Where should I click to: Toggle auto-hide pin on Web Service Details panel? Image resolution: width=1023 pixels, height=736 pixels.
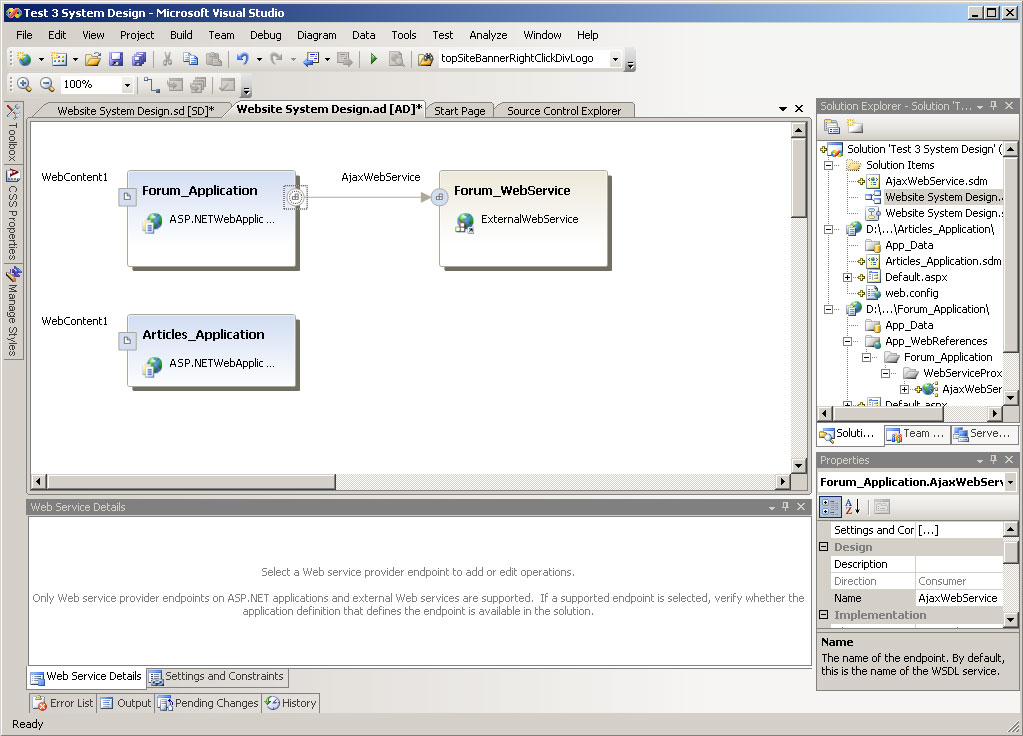(786, 507)
